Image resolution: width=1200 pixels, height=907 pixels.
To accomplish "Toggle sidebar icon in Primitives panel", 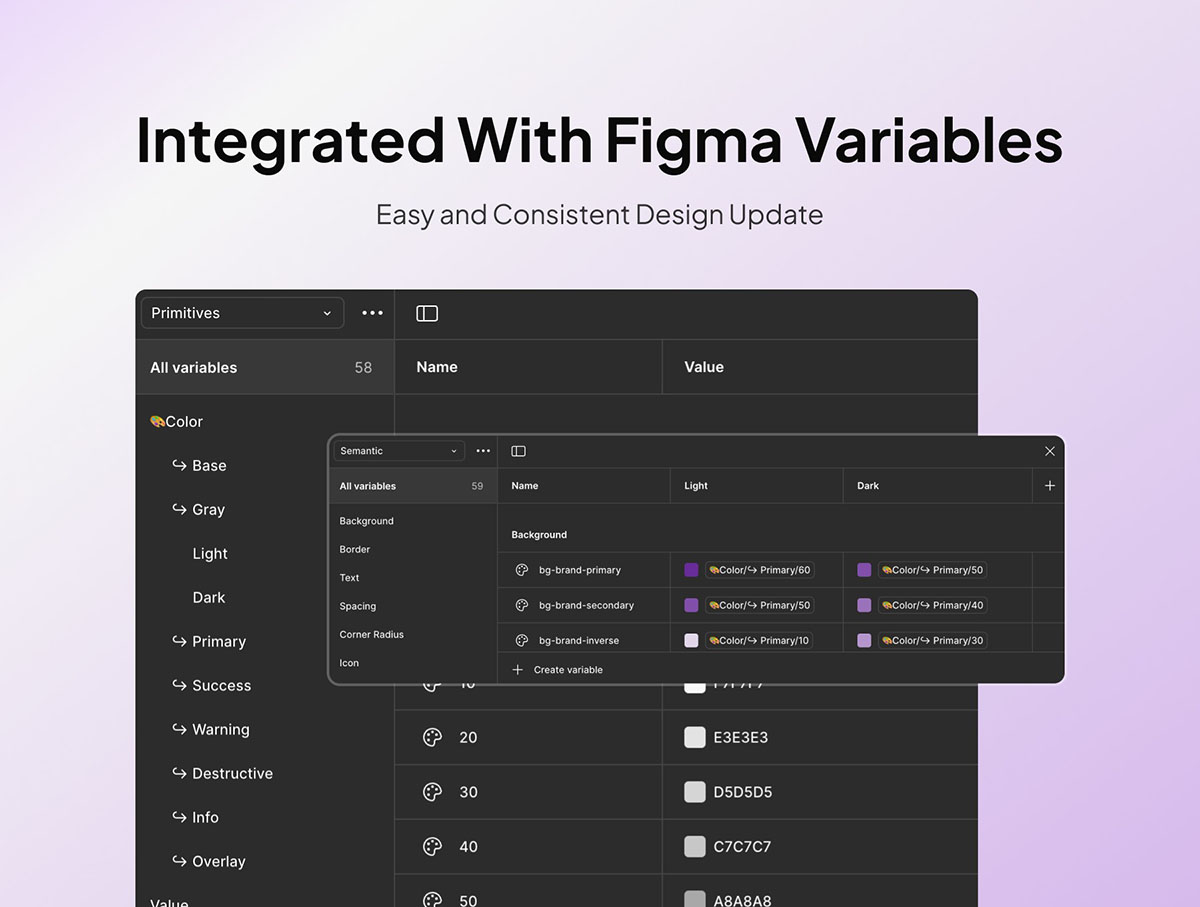I will 427,313.
